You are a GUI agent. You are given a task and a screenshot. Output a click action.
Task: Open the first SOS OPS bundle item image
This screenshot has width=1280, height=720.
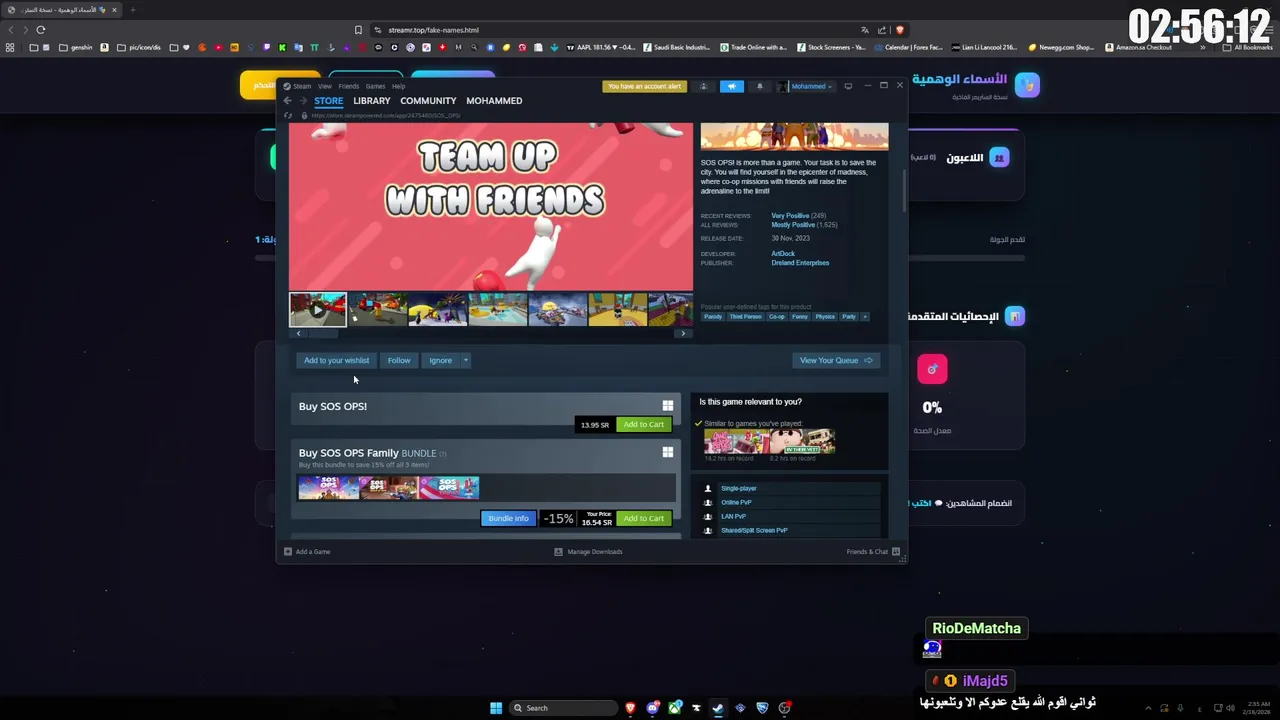tap(328, 488)
